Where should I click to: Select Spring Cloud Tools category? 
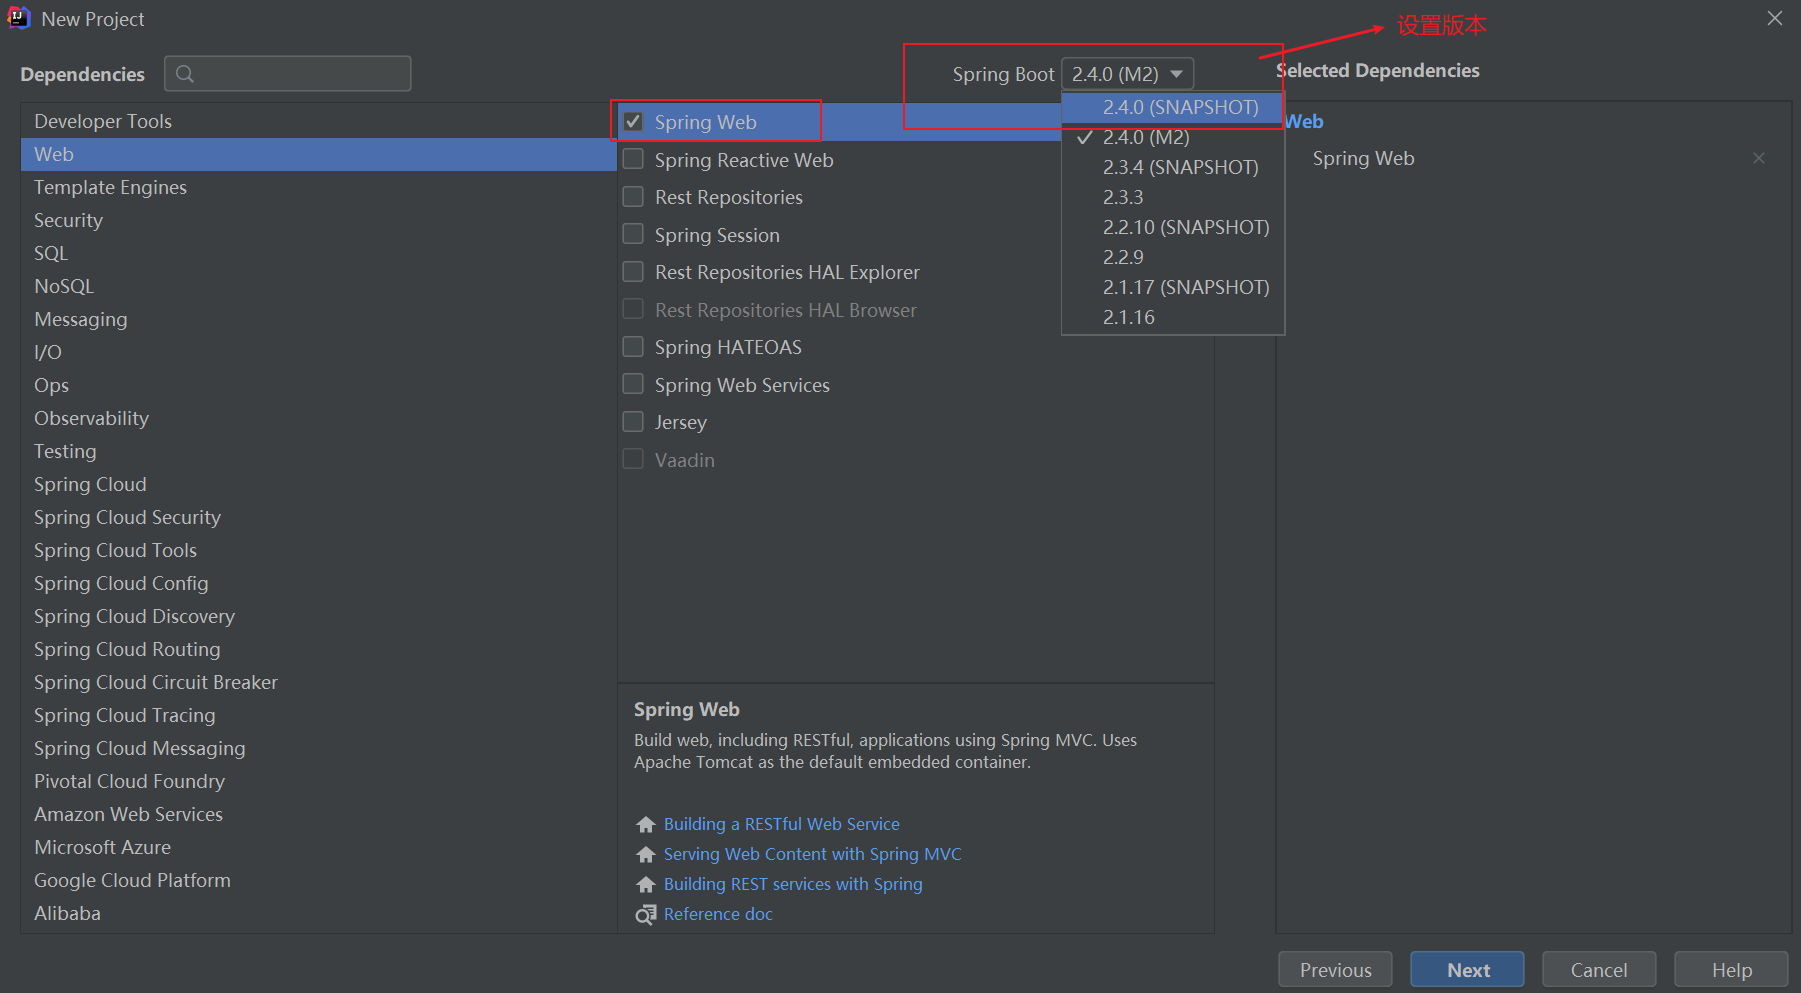point(318,550)
